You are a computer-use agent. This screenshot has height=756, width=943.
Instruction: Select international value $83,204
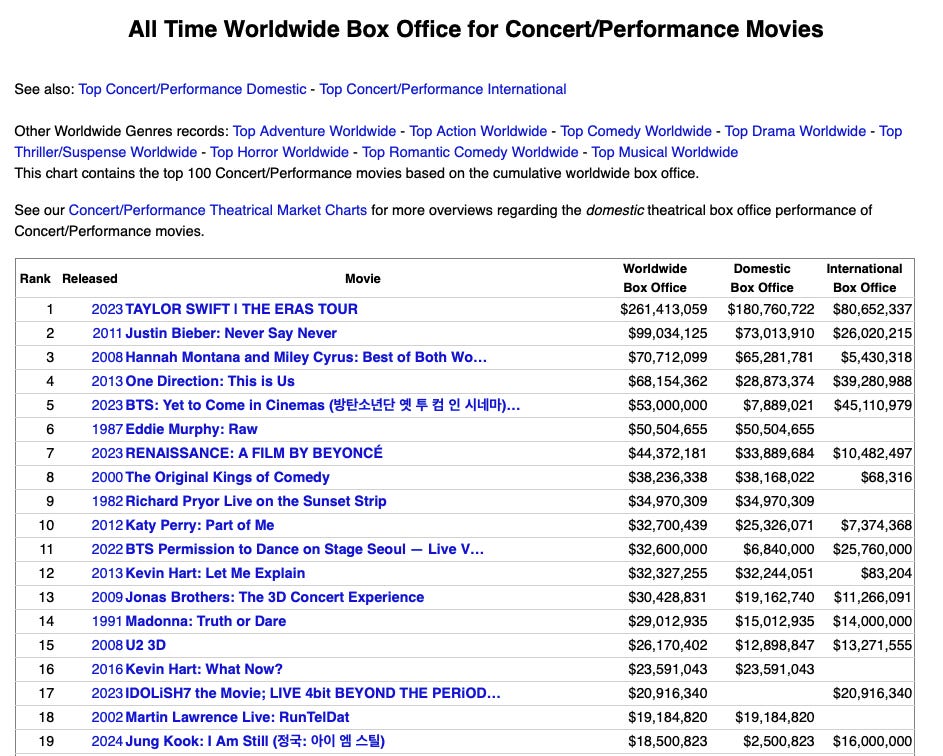[x=886, y=573]
